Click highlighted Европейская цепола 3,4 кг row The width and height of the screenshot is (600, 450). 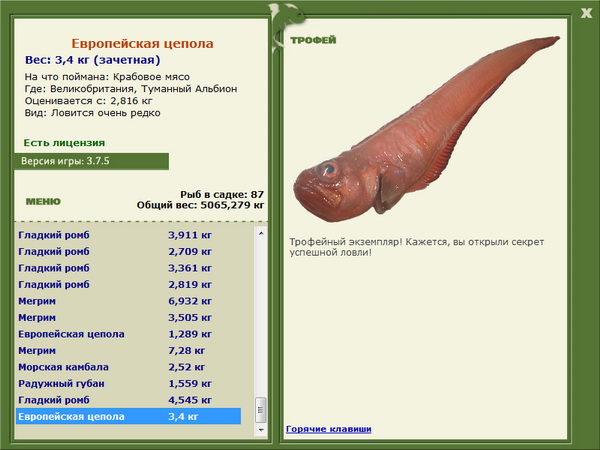click(x=129, y=416)
